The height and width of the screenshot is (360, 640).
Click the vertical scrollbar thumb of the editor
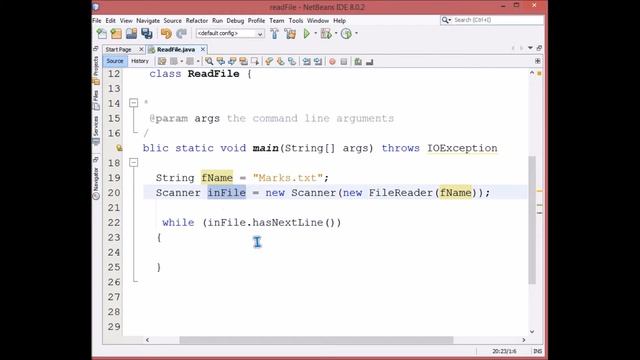(x=532, y=220)
